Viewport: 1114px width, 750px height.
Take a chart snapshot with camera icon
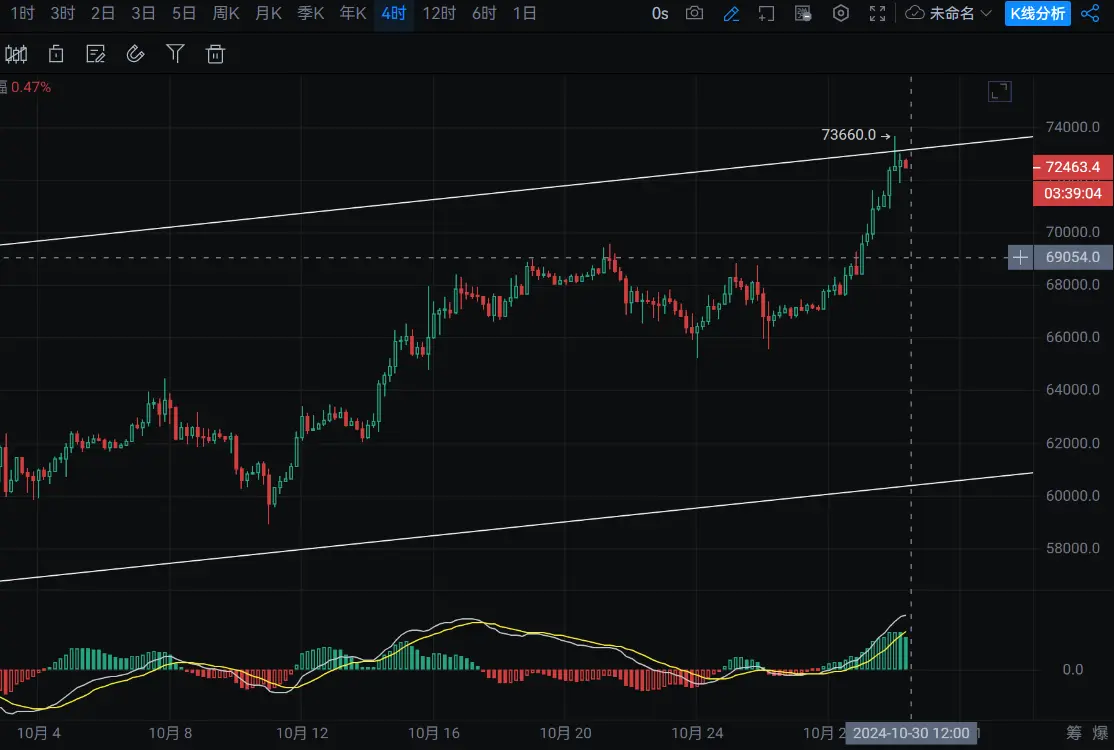[x=695, y=13]
